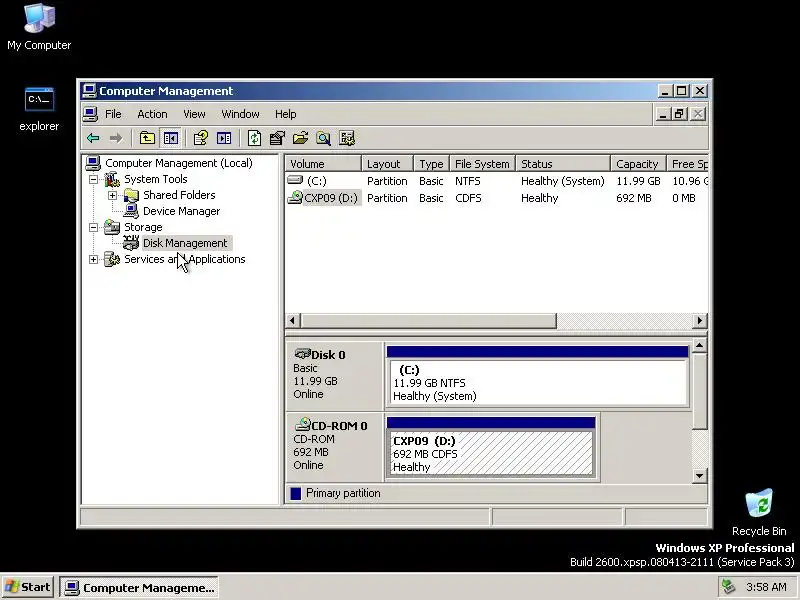Click the Primary partition legend color swatch
Image resolution: width=800 pixels, height=600 pixels.
(x=295, y=493)
